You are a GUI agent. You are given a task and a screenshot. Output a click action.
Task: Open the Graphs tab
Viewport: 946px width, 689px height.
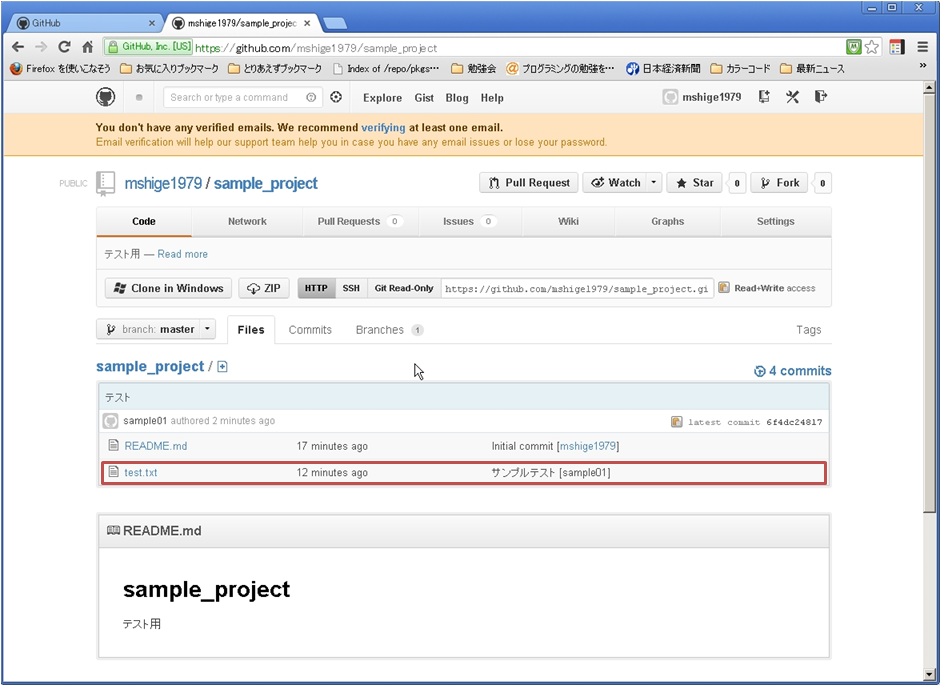pyautogui.click(x=667, y=221)
